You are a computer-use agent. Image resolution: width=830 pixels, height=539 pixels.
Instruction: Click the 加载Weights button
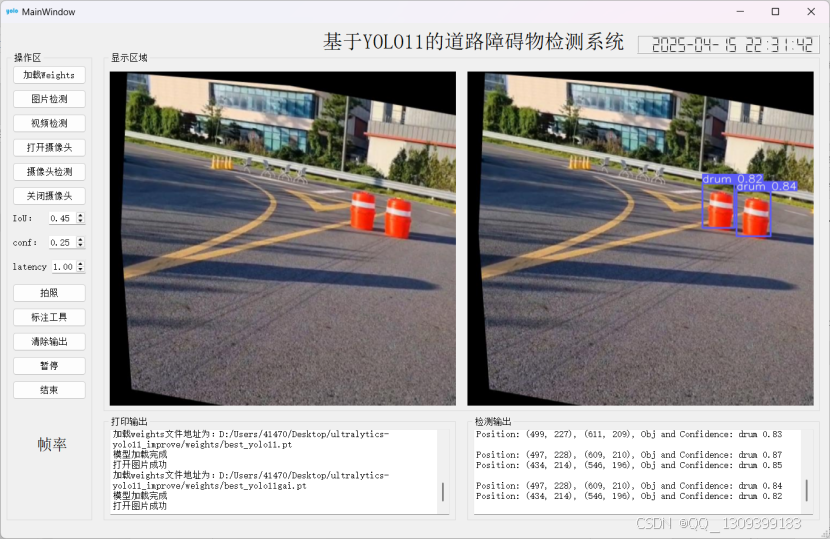49,75
